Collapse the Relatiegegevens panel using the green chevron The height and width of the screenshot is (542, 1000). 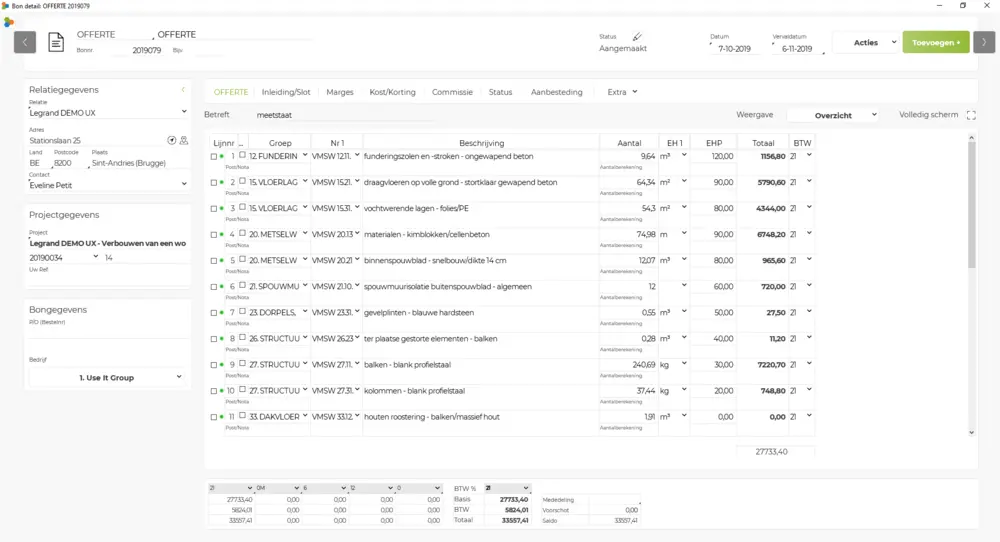(183, 90)
